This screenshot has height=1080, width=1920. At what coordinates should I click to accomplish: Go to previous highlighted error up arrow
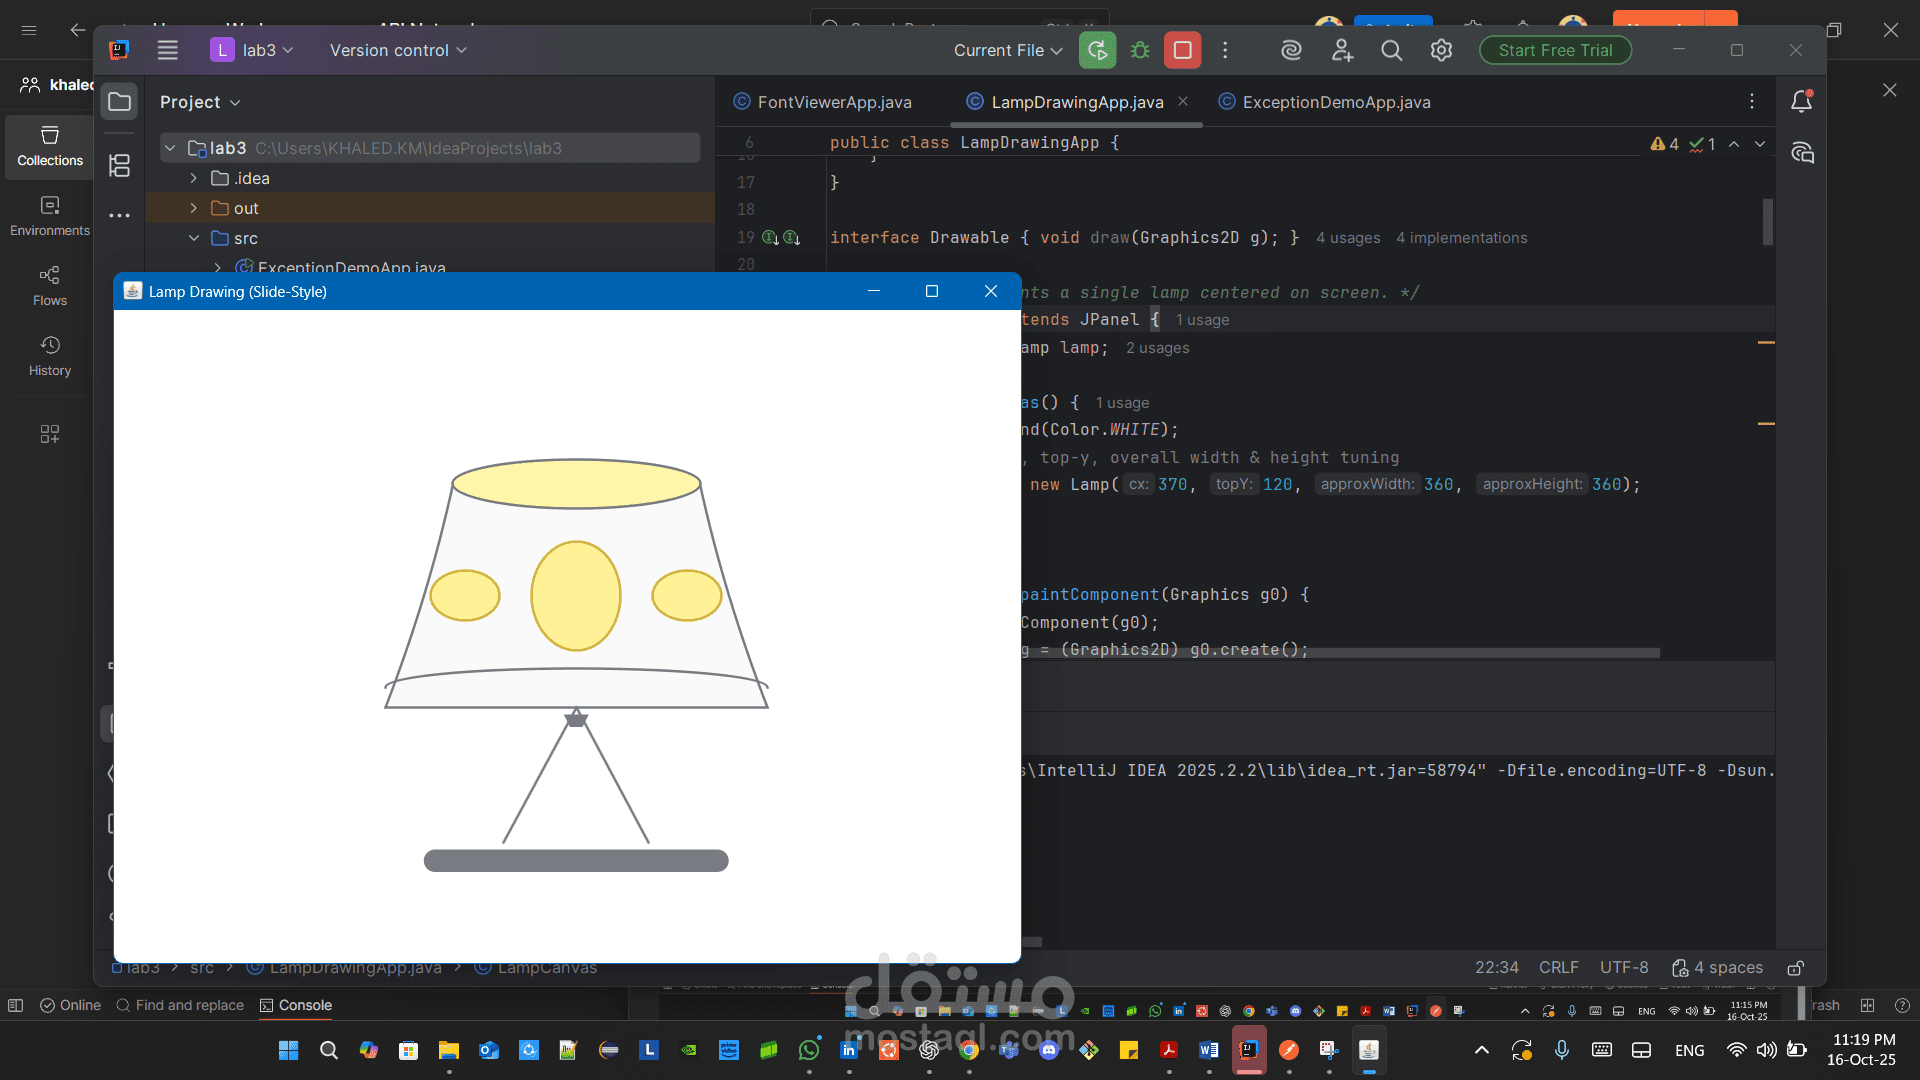coord(1734,144)
